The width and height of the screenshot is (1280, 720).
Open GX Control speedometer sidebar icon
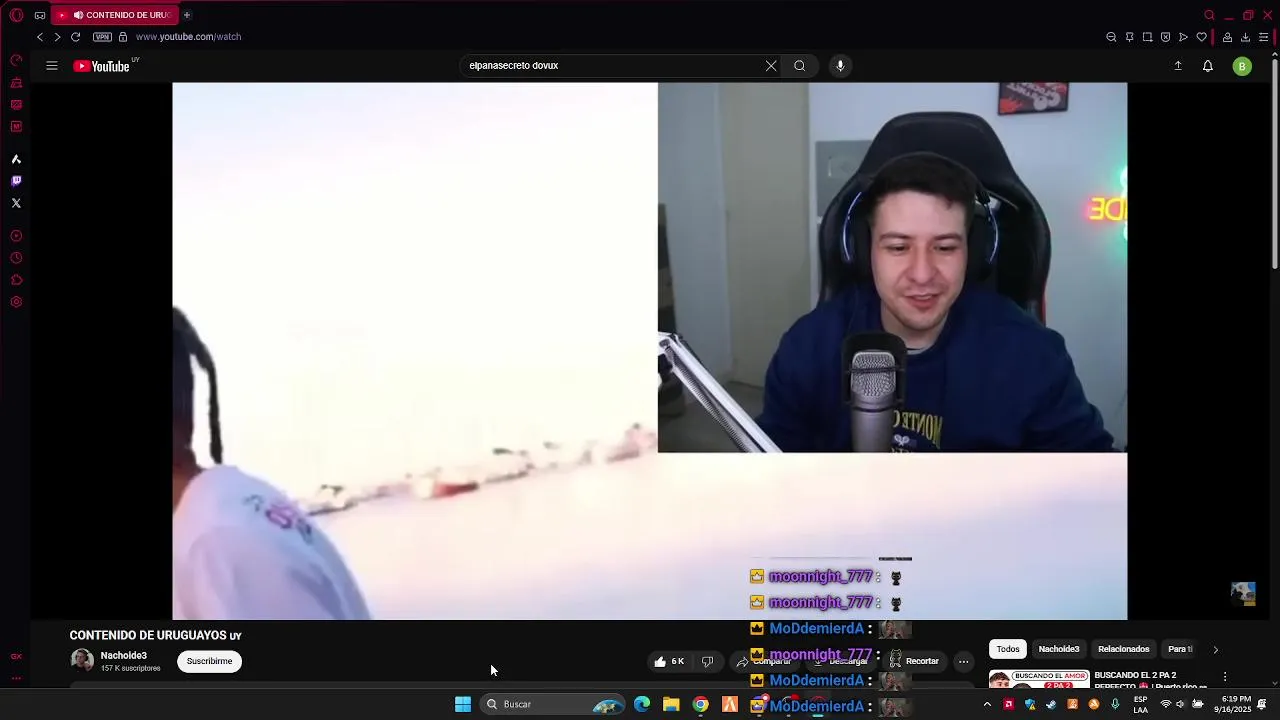(x=16, y=60)
